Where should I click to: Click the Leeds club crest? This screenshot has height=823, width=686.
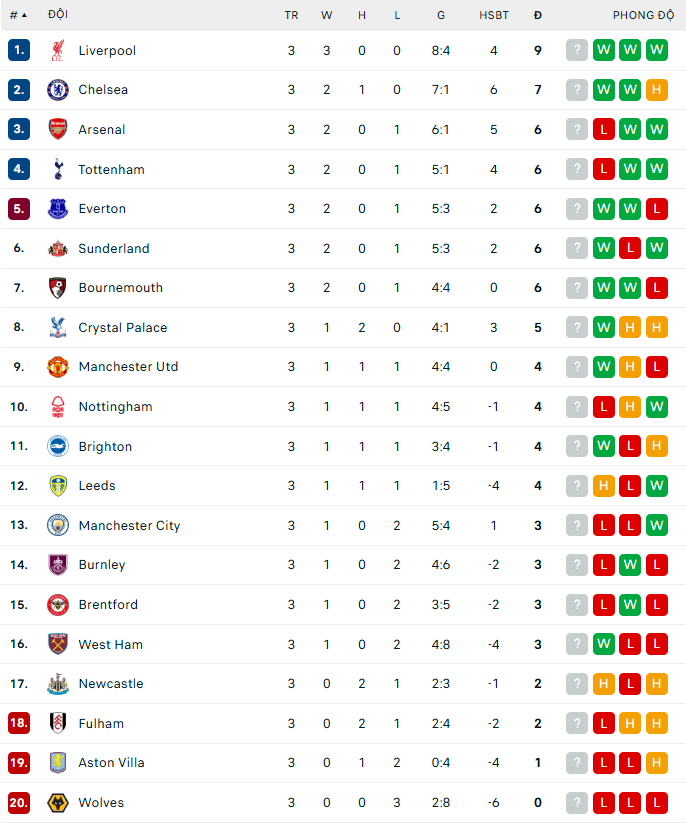(x=58, y=486)
